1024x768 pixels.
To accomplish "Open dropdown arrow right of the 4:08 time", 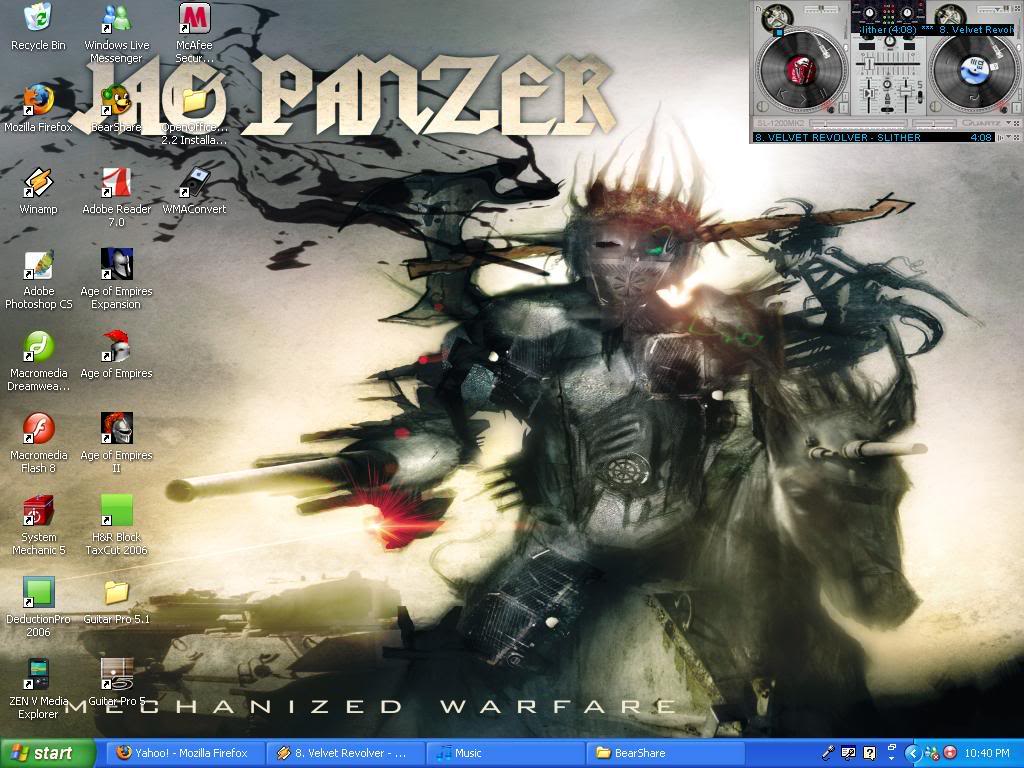I will tap(1008, 136).
